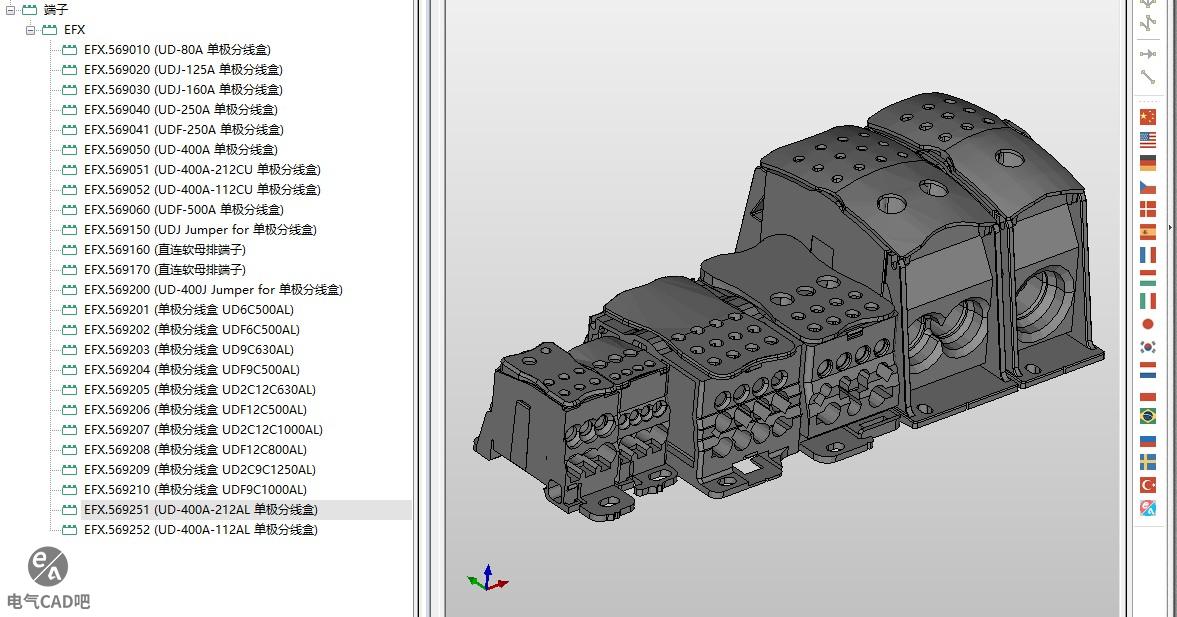Click the XYZ coordinate axis indicator
The image size is (1177, 617).
[x=487, y=578]
